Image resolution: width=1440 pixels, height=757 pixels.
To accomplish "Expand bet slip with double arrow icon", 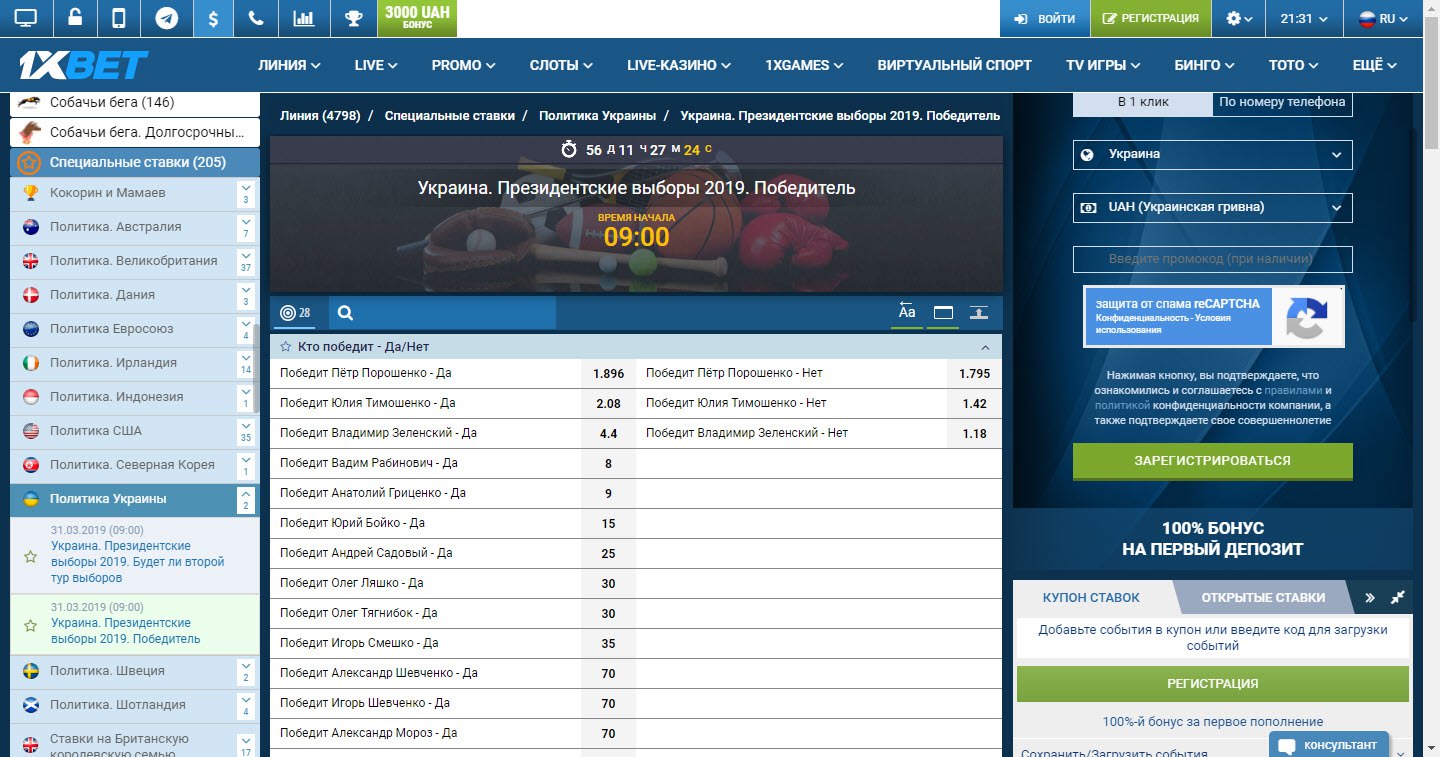I will coord(1370,597).
